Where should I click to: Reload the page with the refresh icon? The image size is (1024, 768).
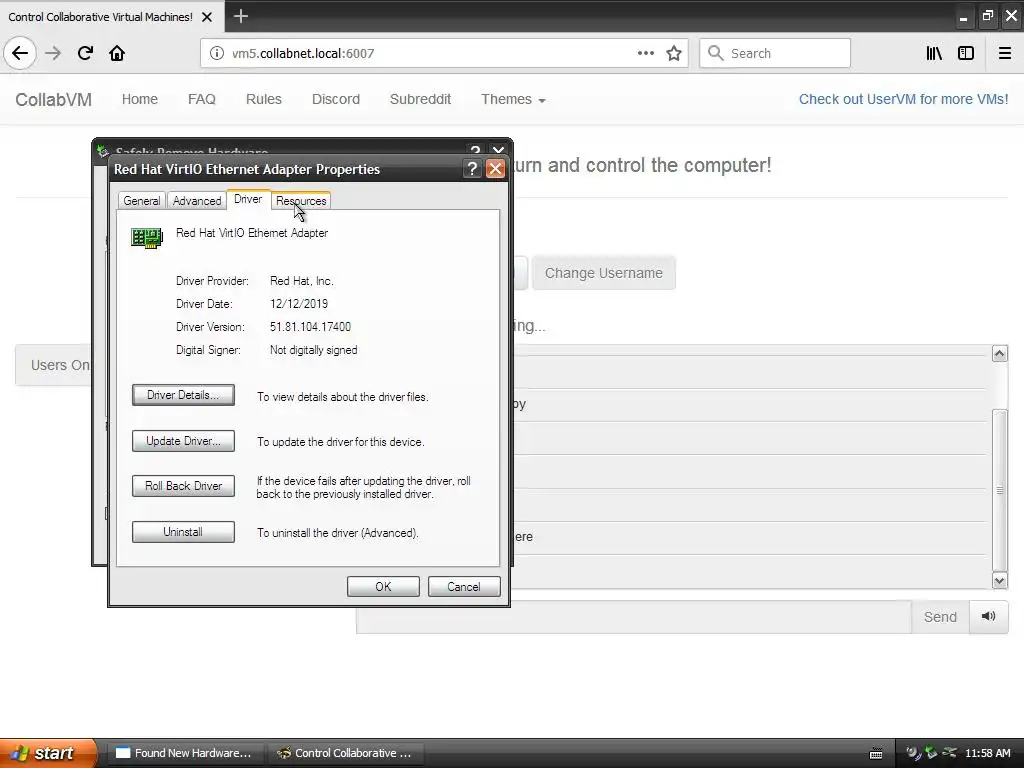(85, 53)
